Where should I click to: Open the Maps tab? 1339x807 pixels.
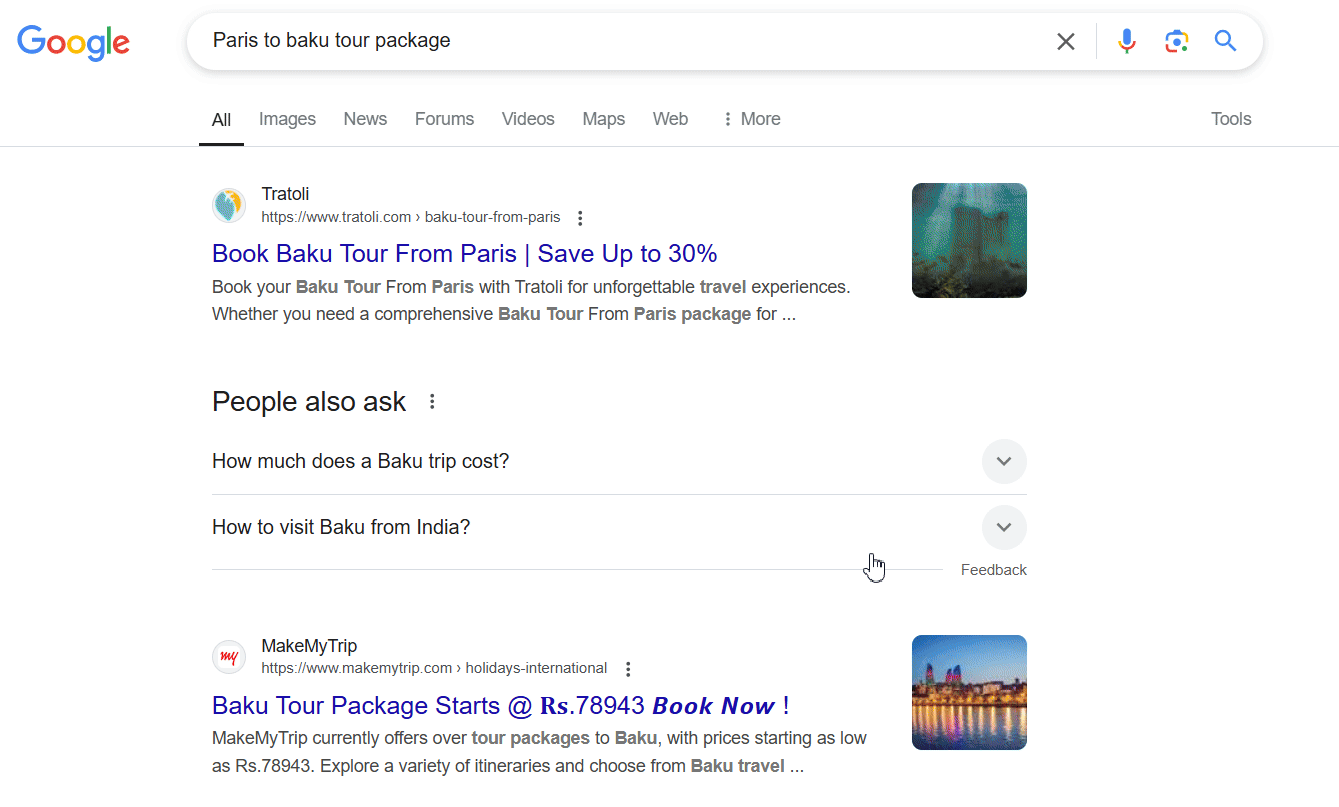[x=603, y=119]
